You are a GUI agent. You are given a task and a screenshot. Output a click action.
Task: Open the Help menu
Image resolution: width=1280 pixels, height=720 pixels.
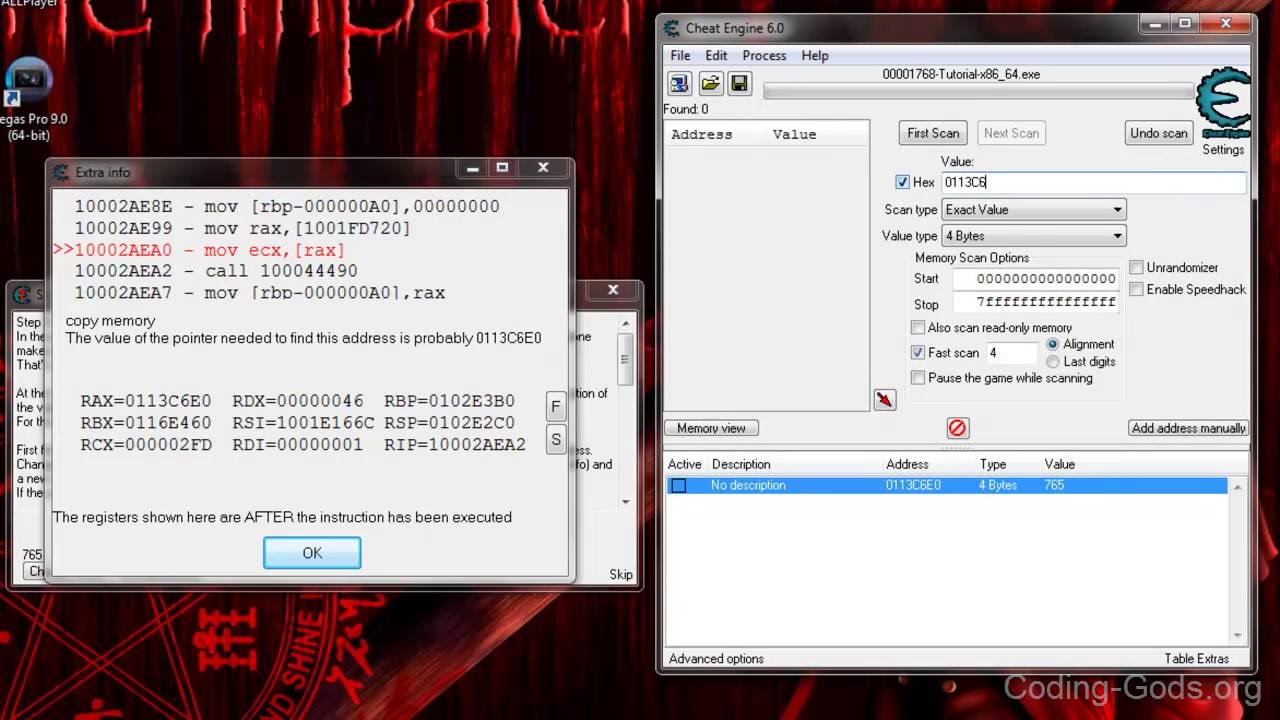(815, 55)
